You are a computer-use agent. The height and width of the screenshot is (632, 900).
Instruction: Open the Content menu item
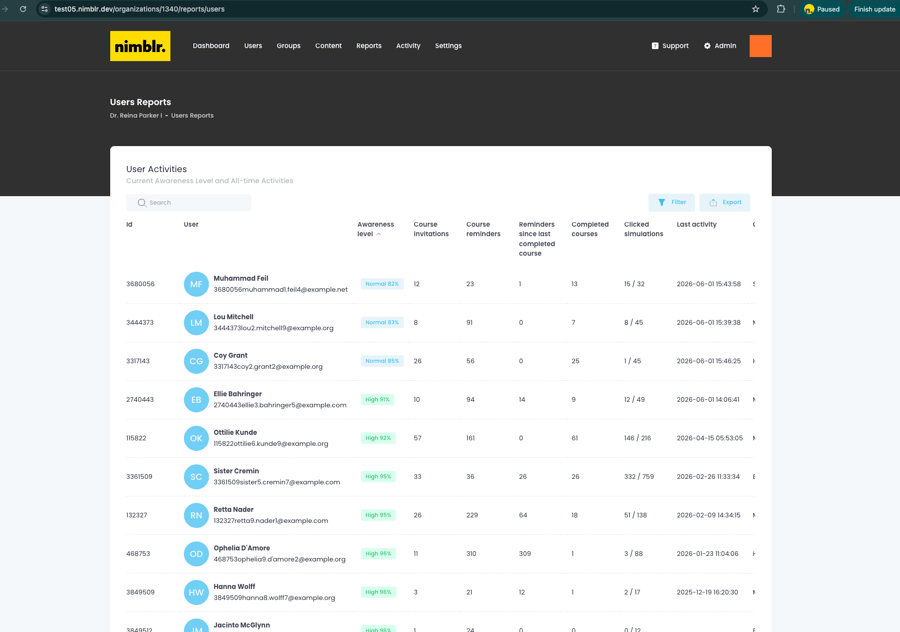coord(328,46)
